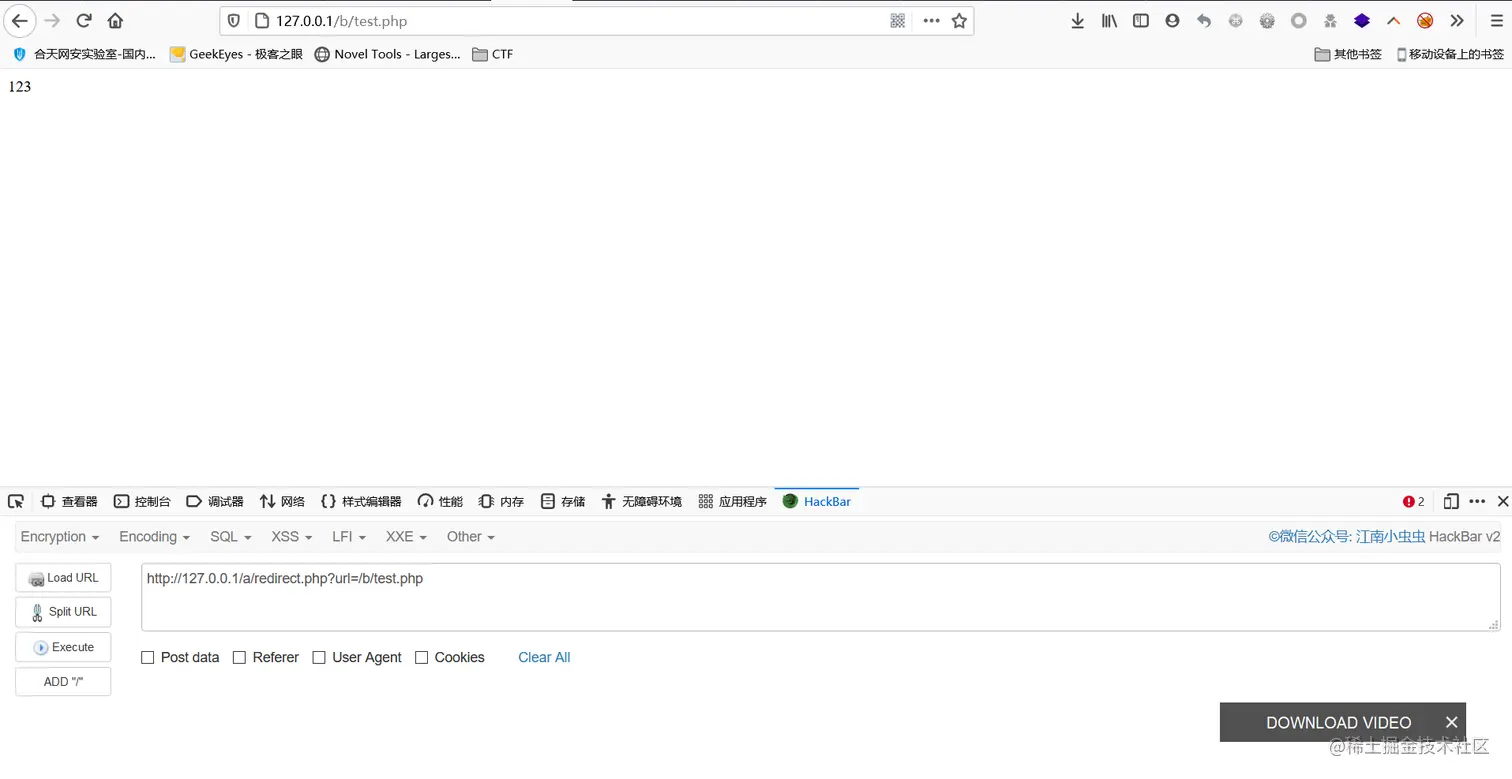Screen dimensions: 1512x779
Task: Open the 移动设备上的书签 folder
Action: point(1449,54)
